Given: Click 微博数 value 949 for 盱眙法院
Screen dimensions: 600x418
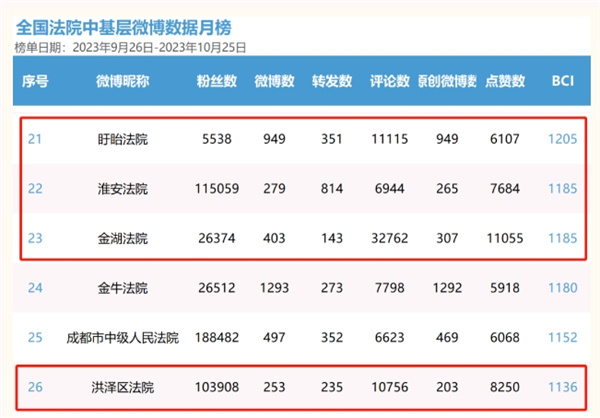Looking at the screenshot, I should 274,139.
